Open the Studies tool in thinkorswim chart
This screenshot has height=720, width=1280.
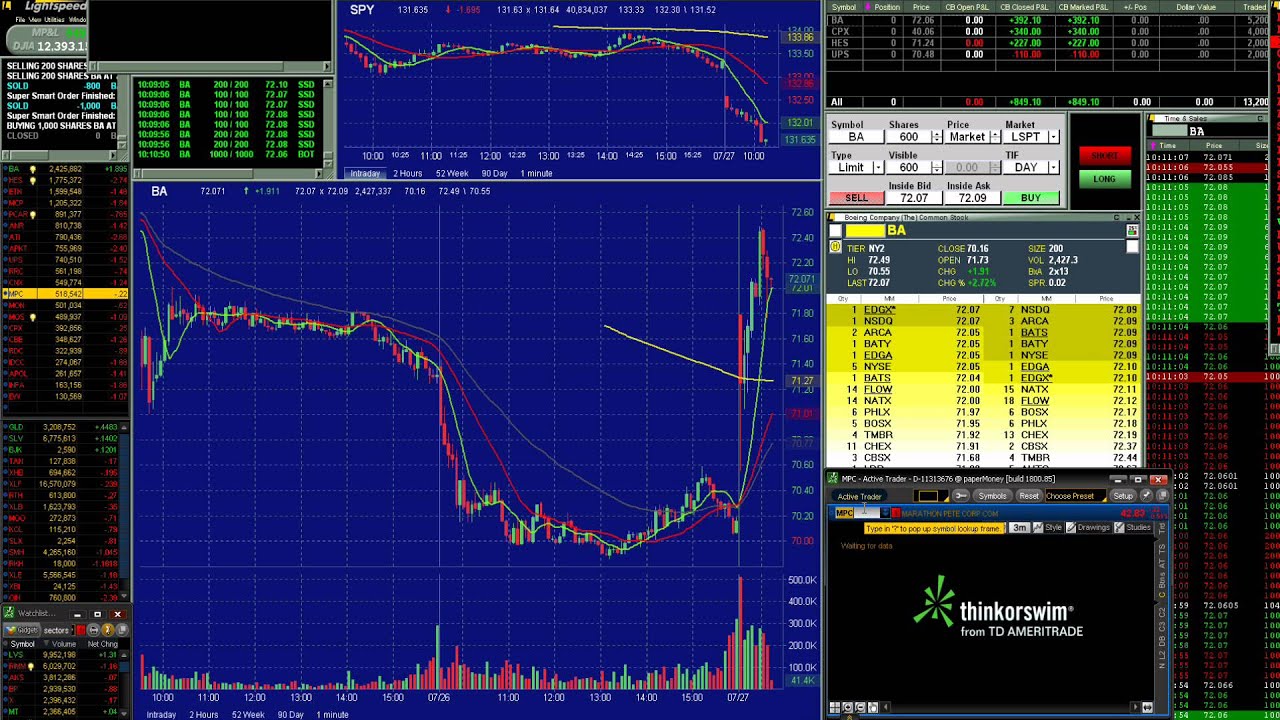coord(1133,527)
